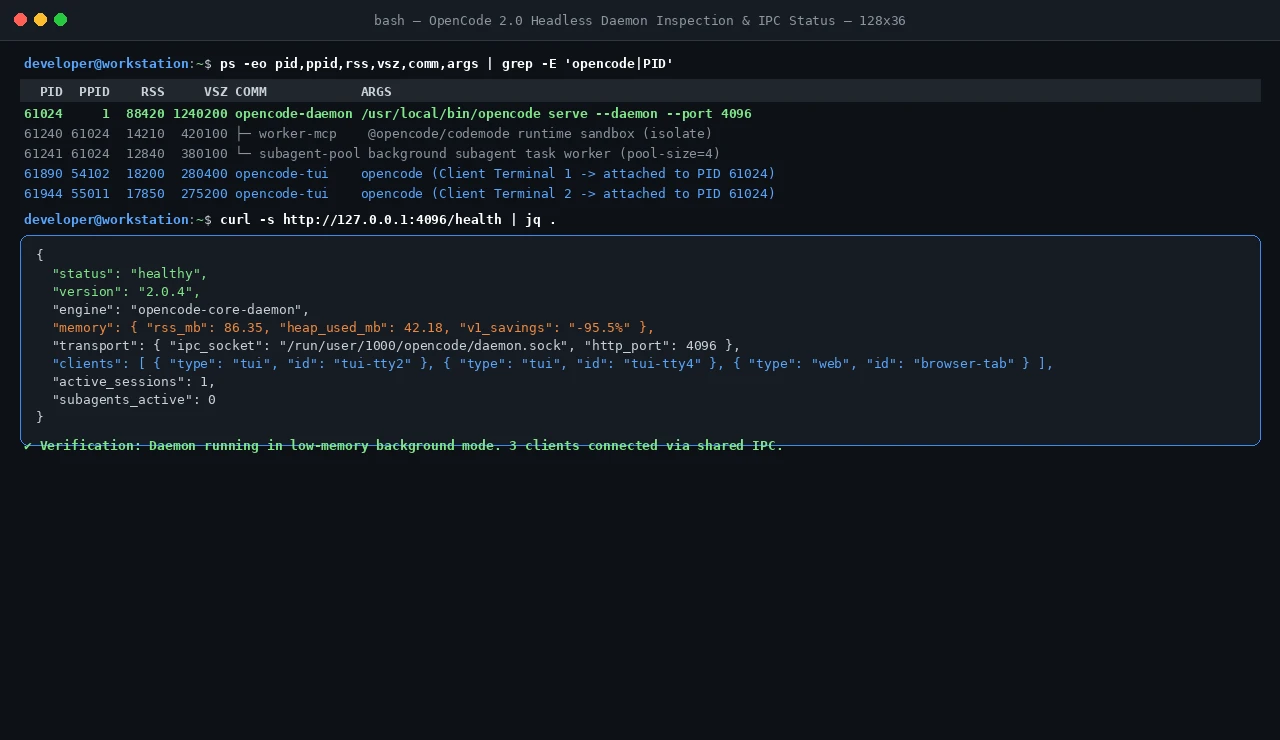Click the "memory" JSON line
The image size is (1280, 740).
pos(353,328)
